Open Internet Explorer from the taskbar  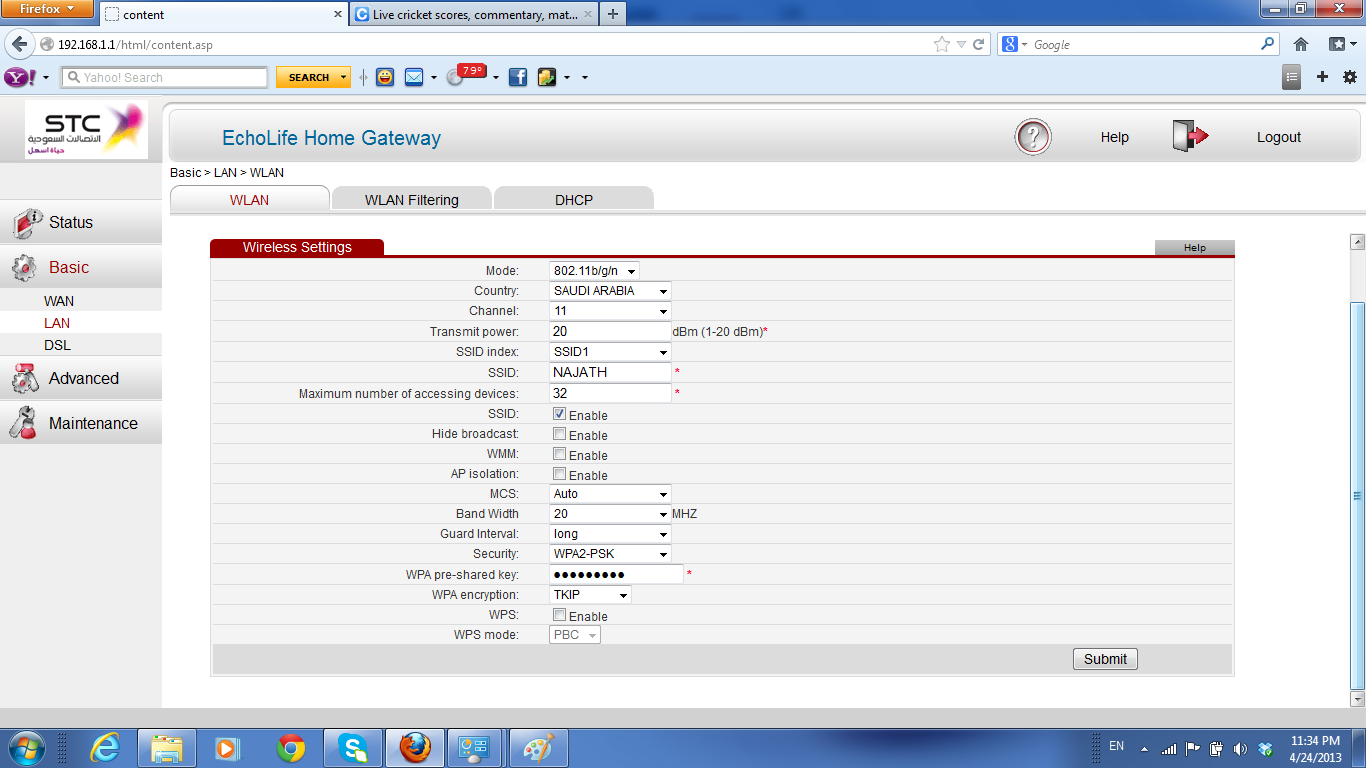click(105, 747)
